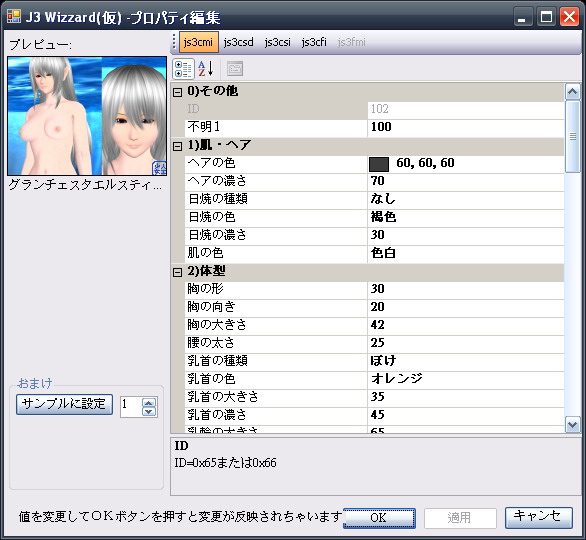Click the キャンセ cancel button
586x540 pixels.
pos(539,518)
